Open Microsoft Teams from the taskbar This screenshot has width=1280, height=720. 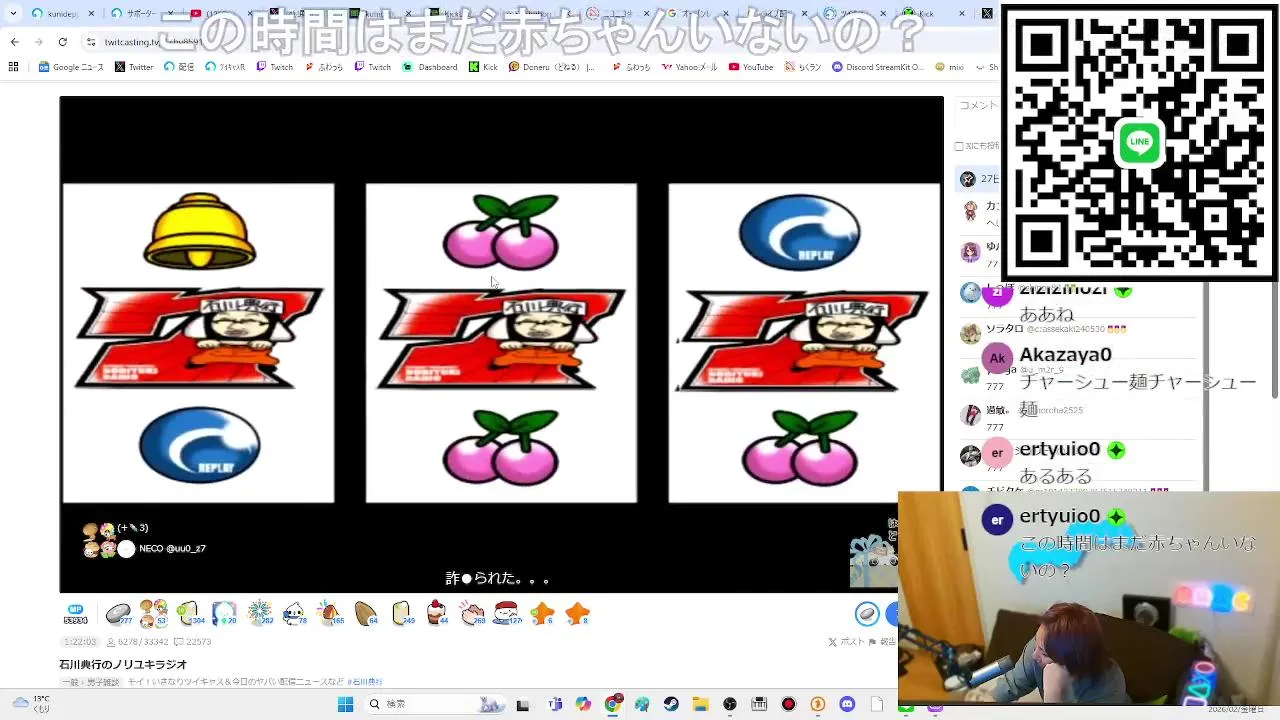[x=555, y=704]
